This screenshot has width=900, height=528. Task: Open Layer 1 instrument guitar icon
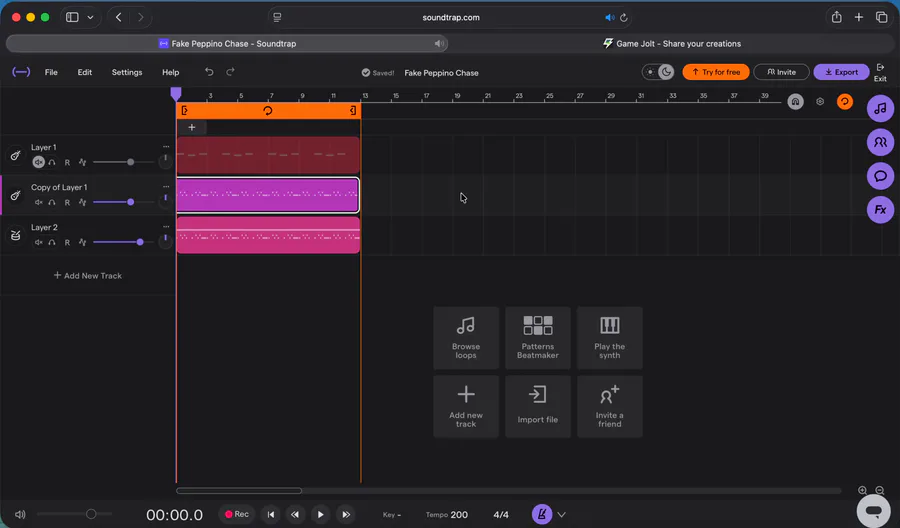(x=15, y=155)
